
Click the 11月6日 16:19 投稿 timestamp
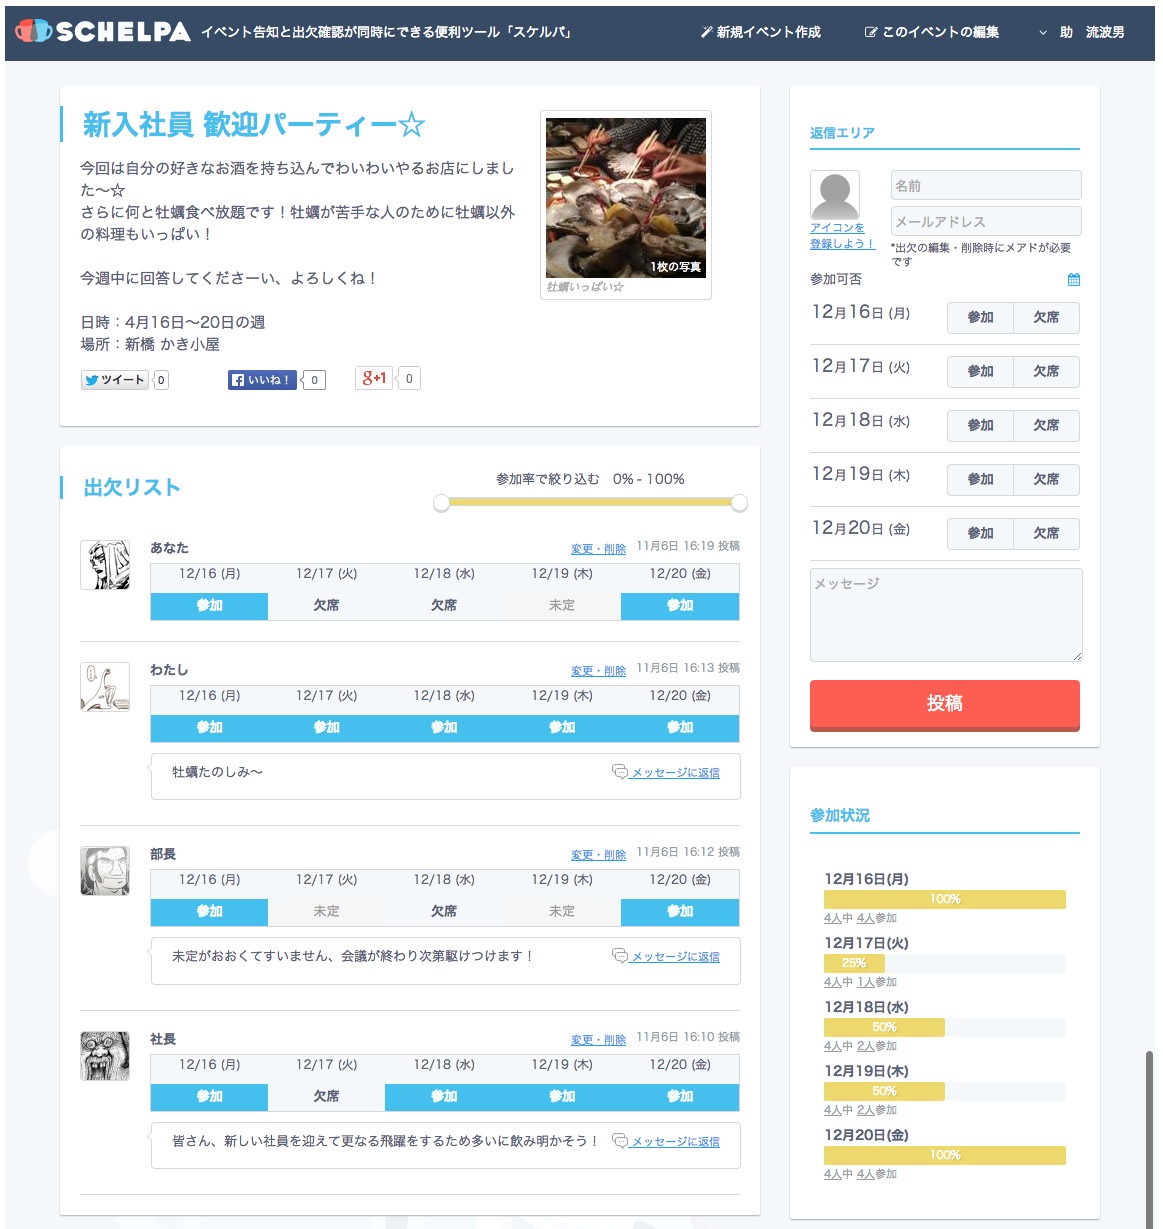point(688,546)
